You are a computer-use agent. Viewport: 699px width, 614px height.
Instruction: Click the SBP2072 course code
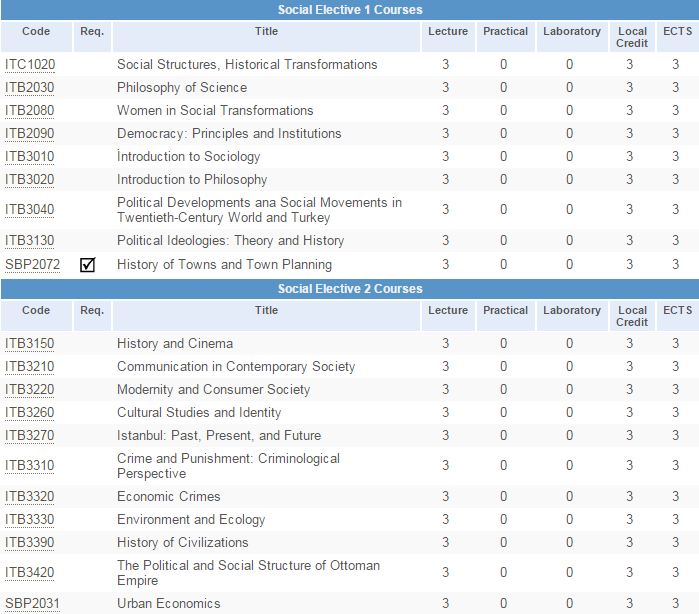click(32, 265)
